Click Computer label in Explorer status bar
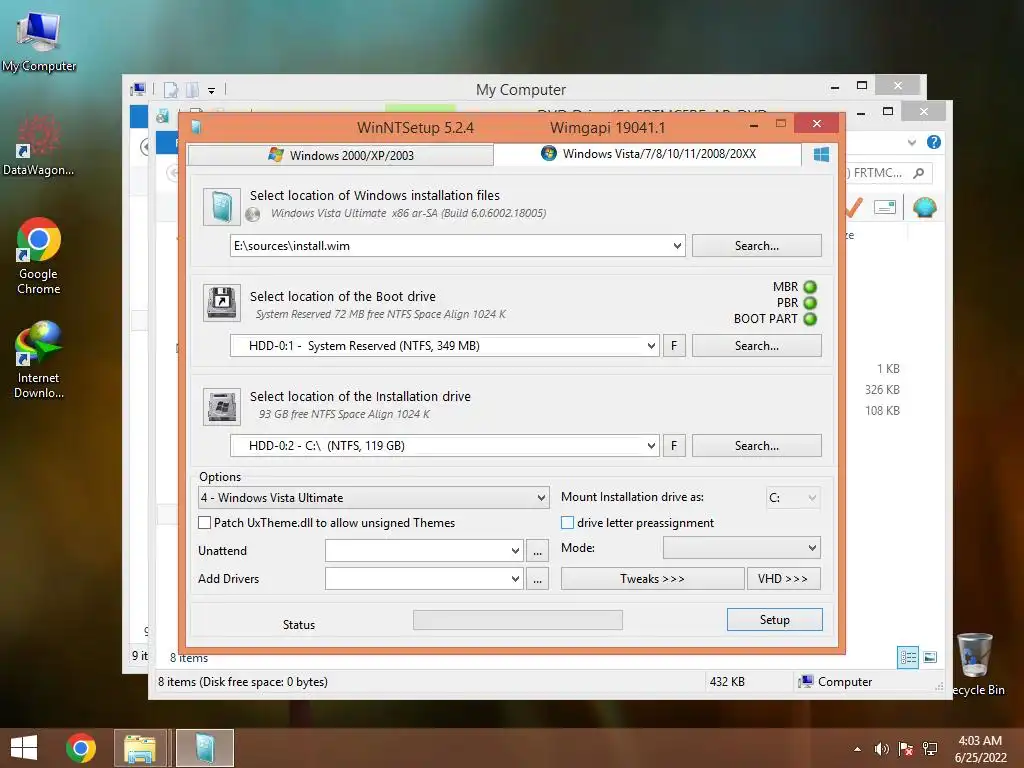 pos(844,682)
